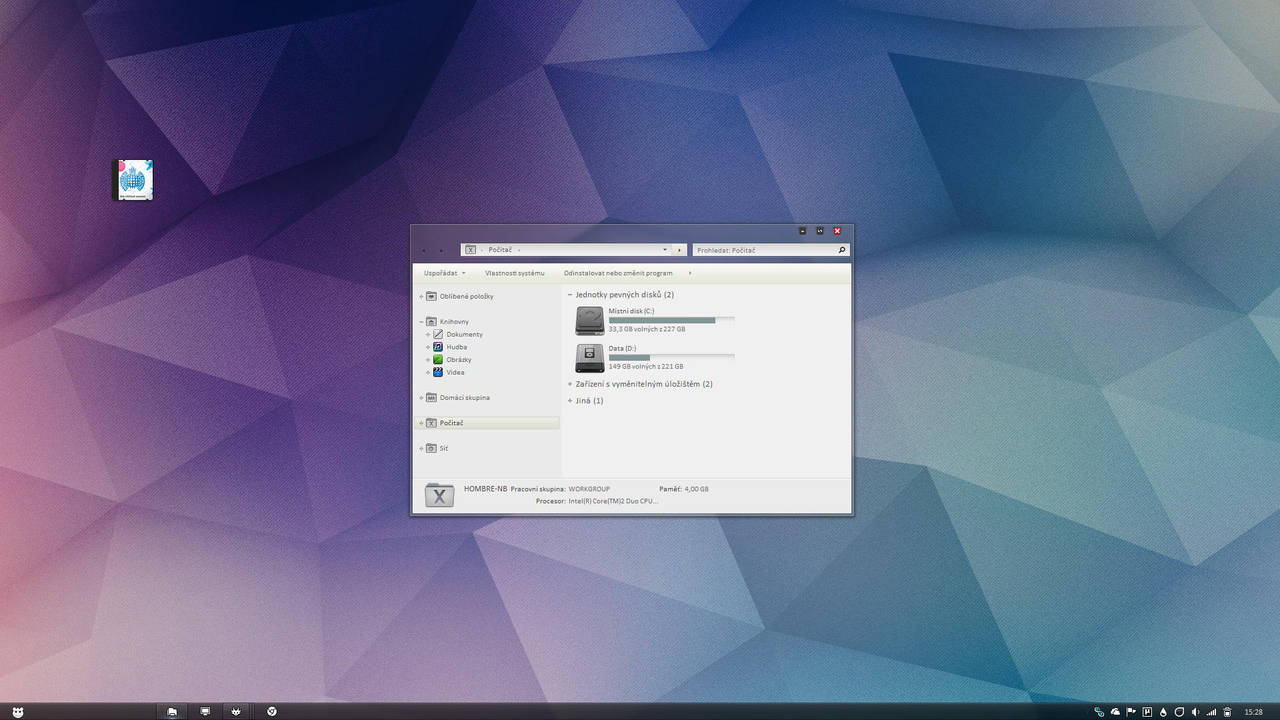Select the Dokumenty library icon
The image size is (1280, 720).
pos(438,334)
